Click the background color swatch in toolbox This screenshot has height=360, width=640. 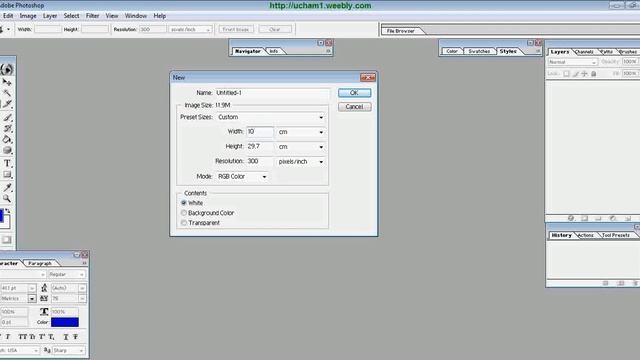6,222
